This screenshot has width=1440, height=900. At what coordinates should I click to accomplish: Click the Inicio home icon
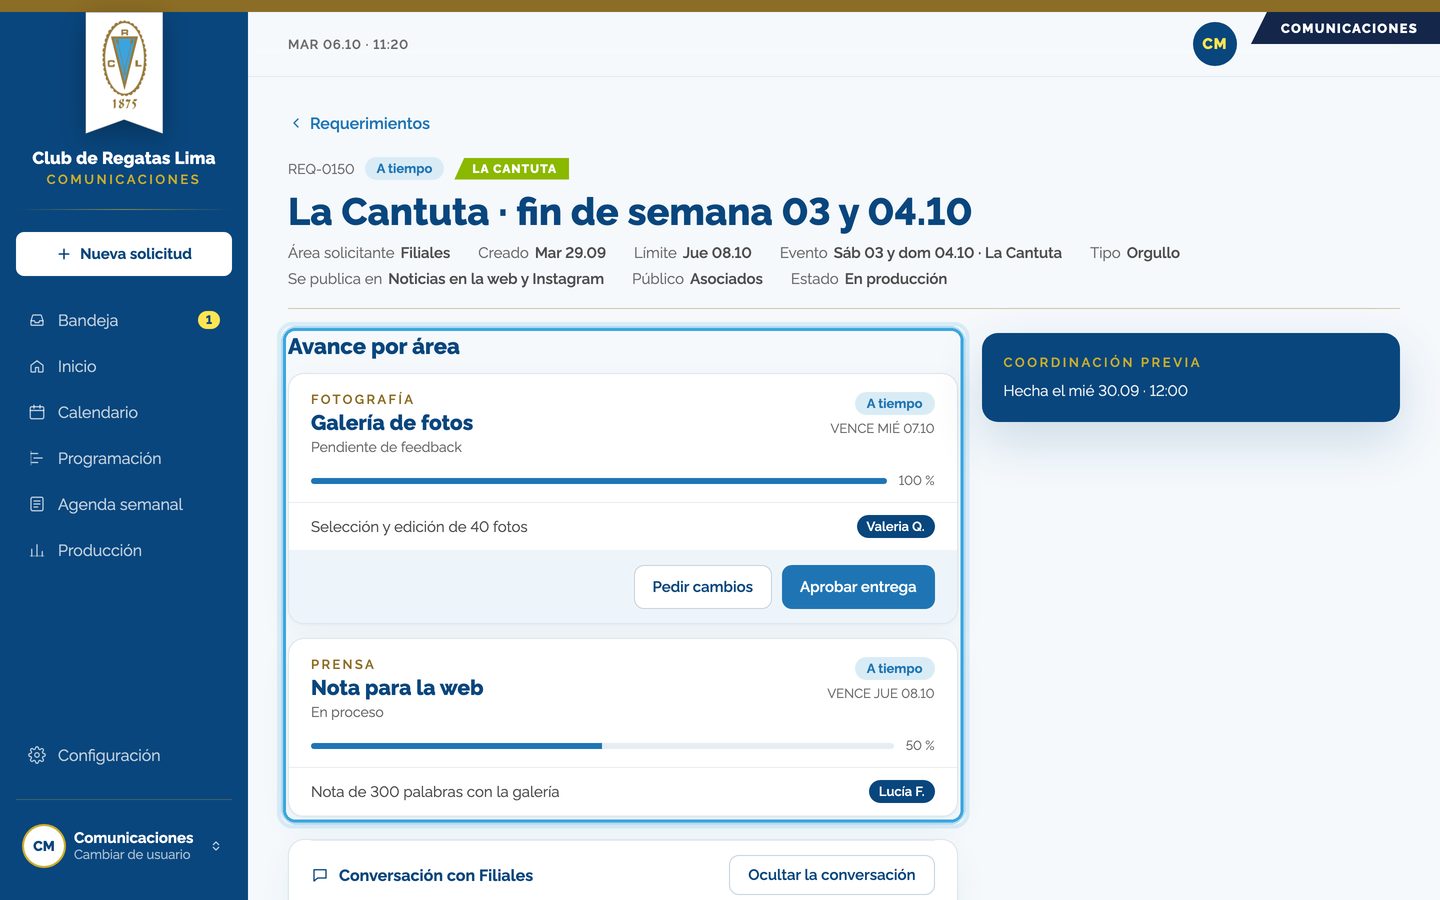pyautogui.click(x=37, y=366)
